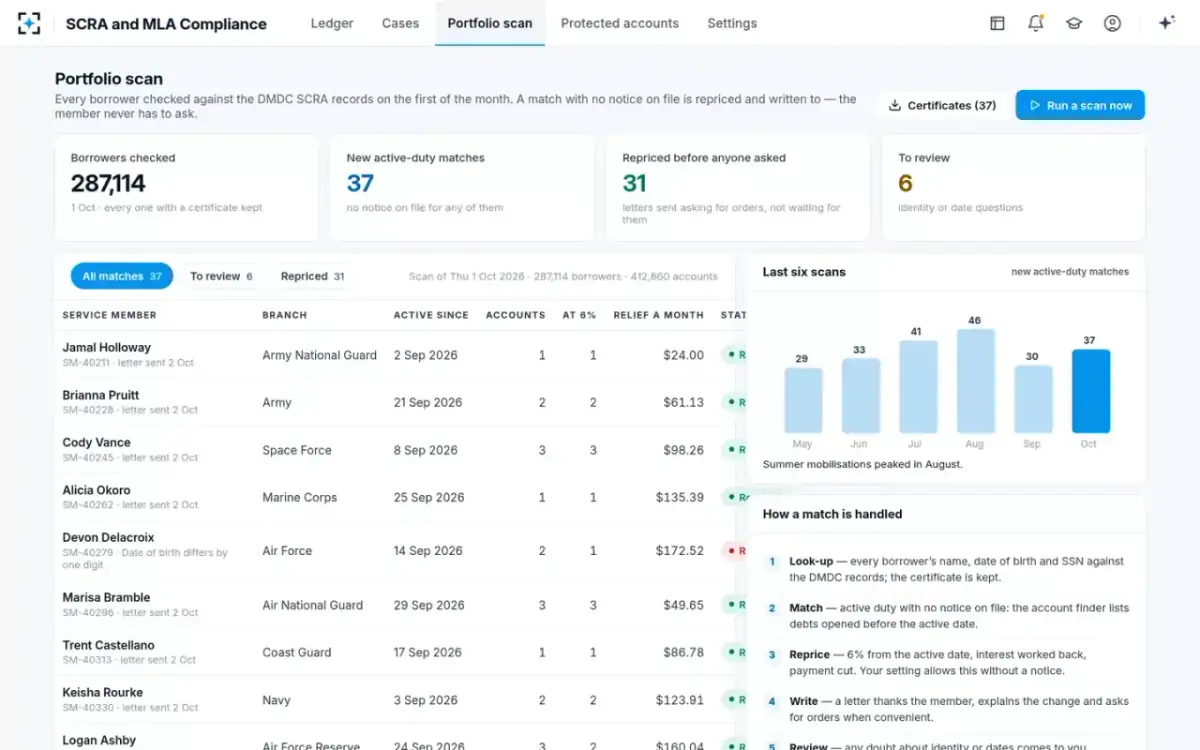
Task: Open the user profile icon
Action: [1112, 23]
